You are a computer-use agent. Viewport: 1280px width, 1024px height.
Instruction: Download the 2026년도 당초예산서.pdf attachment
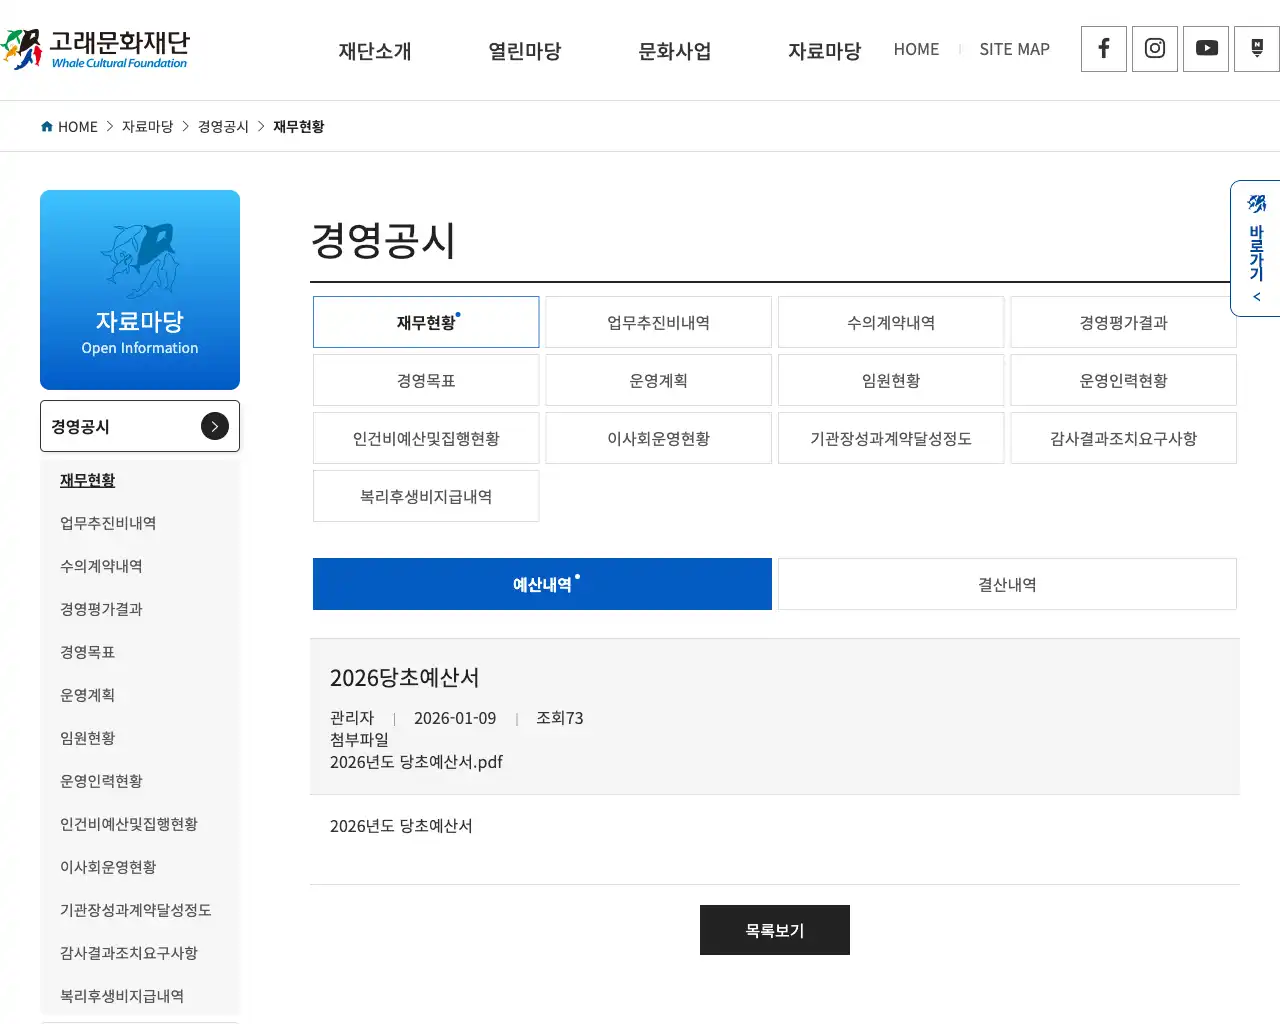click(x=416, y=762)
